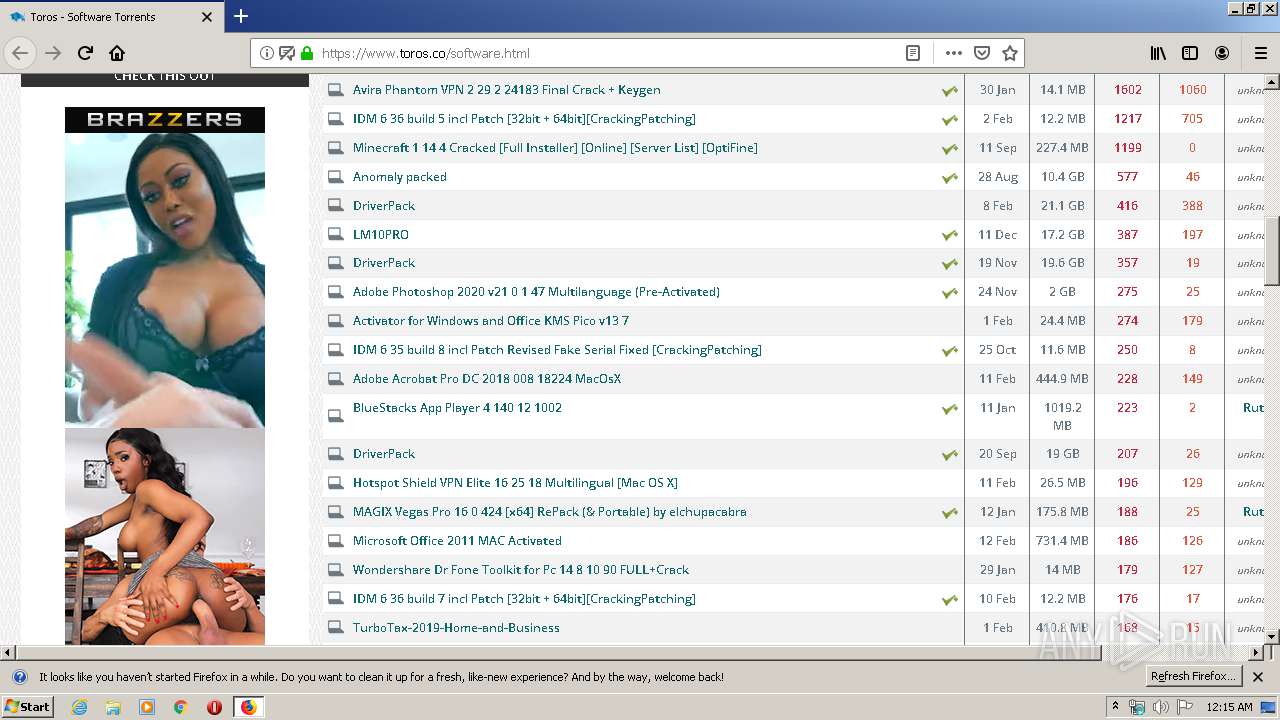
Task: Reload the current page
Action: tap(85, 53)
